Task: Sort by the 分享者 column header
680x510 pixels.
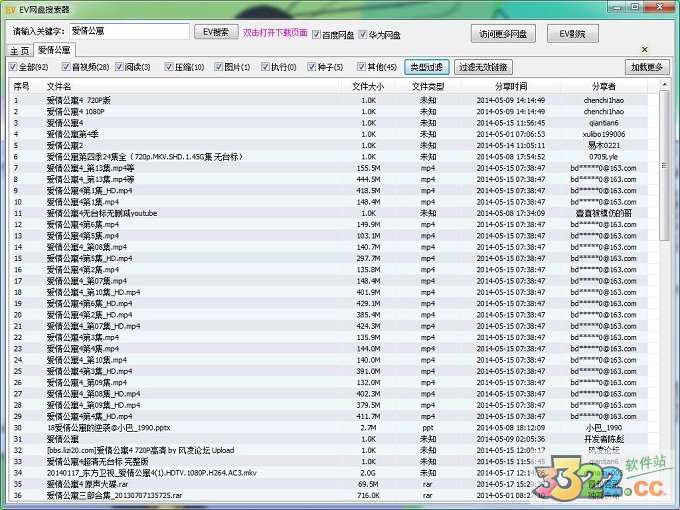Action: (604, 86)
